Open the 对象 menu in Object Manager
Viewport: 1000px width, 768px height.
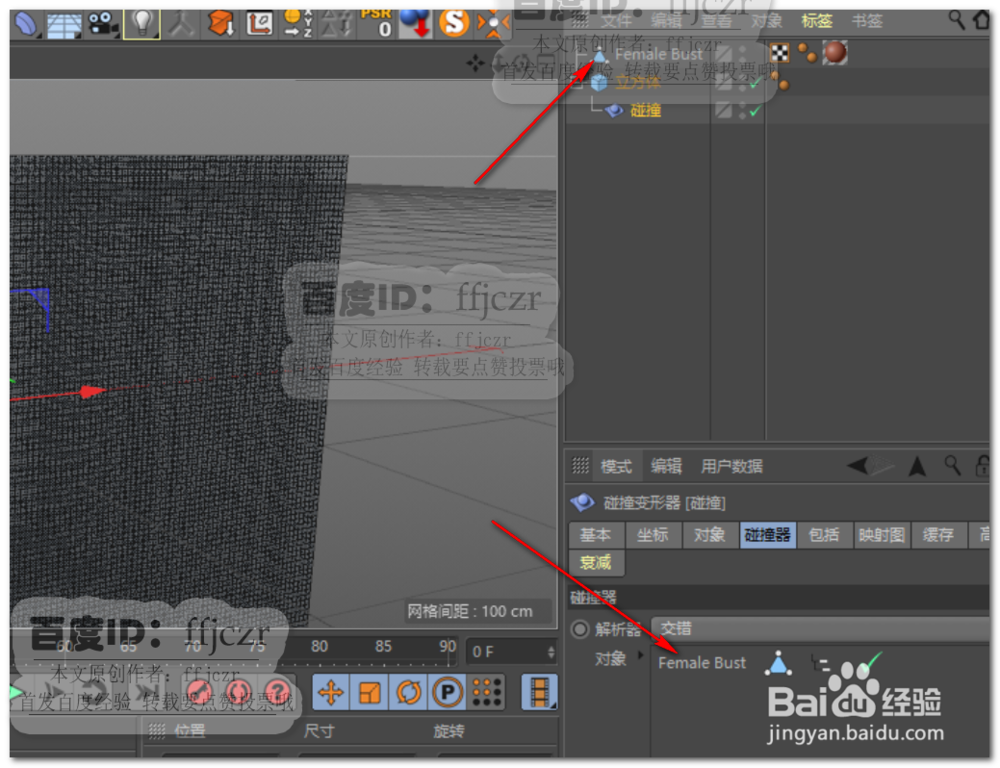(x=766, y=21)
